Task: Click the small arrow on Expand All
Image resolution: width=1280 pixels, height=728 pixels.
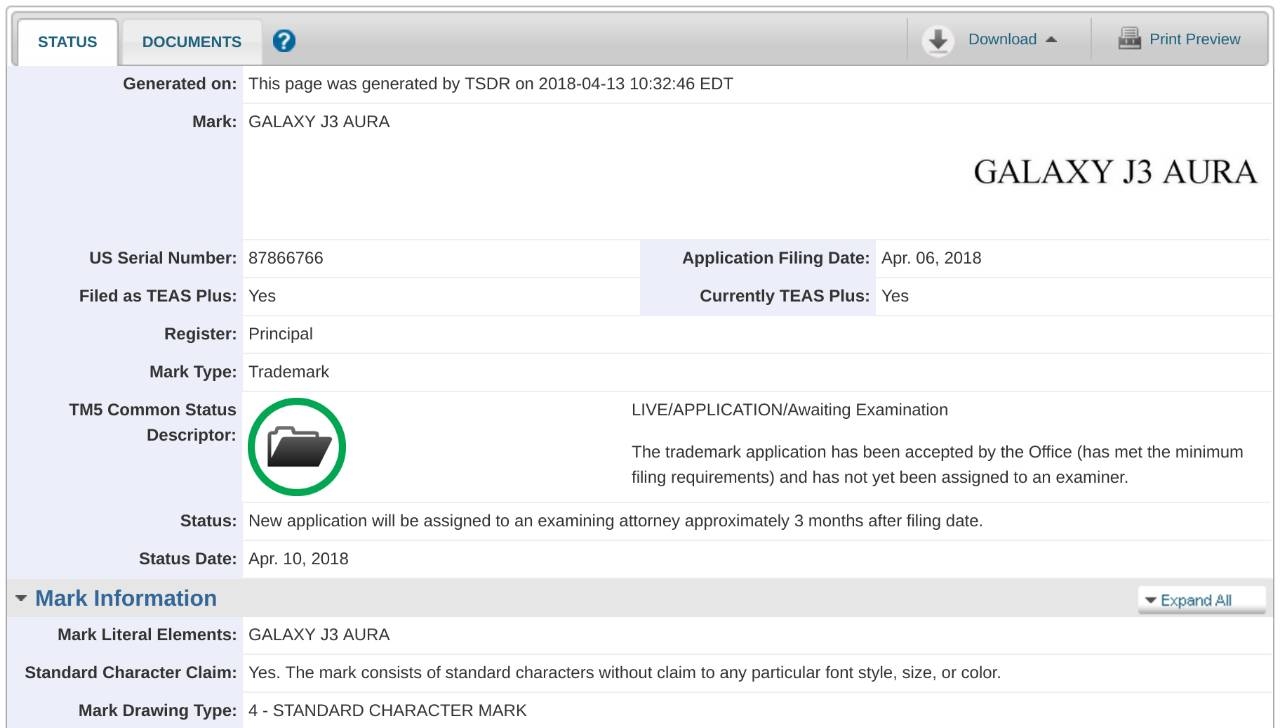Action: [1150, 600]
